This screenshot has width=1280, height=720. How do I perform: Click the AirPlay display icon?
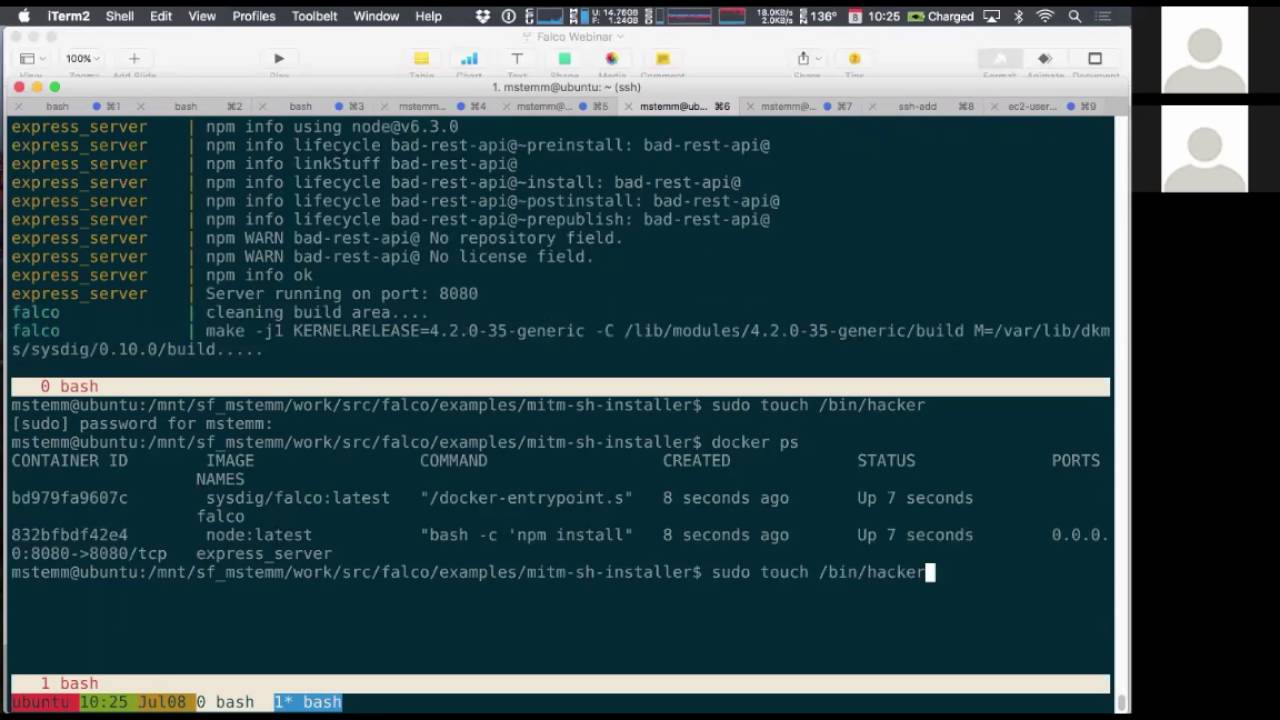tap(992, 16)
